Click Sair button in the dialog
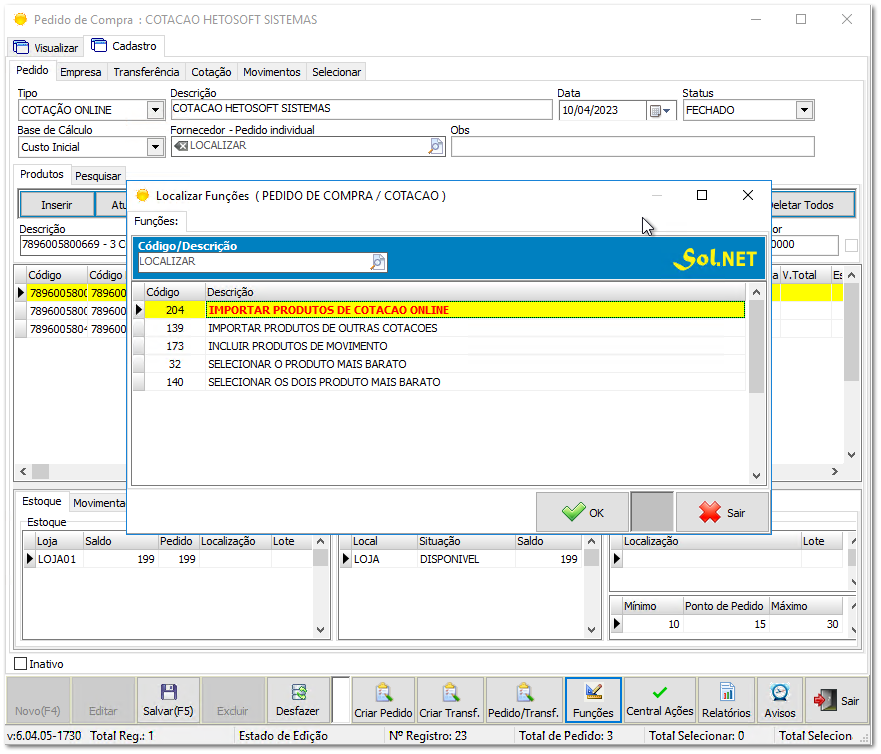Image resolution: width=881 pixels, height=754 pixels. [x=722, y=512]
